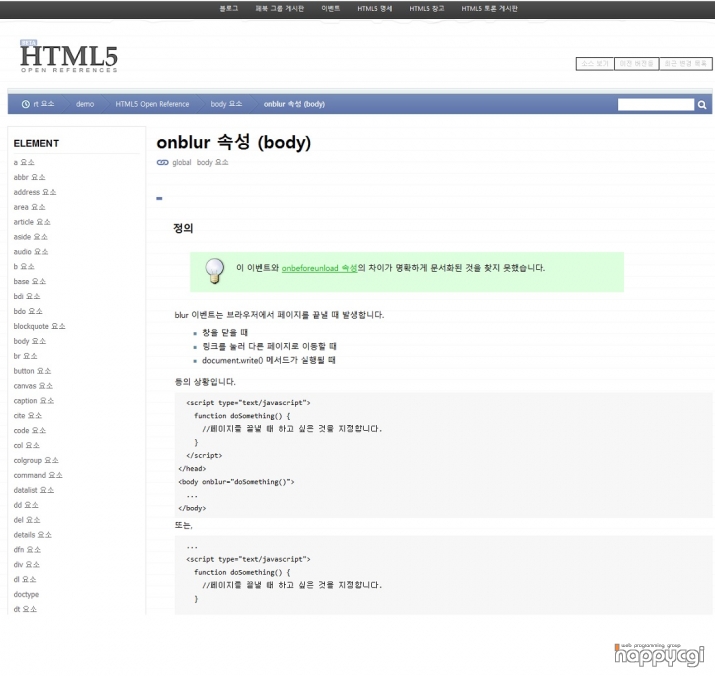Screen dimensions: 715x676
Task: Click the 'onblur 속성 (body)' page title
Action: pyautogui.click(x=233, y=142)
